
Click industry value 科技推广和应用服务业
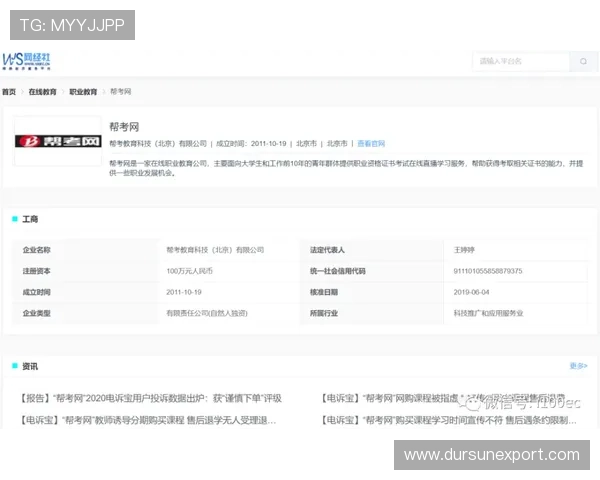click(488, 313)
